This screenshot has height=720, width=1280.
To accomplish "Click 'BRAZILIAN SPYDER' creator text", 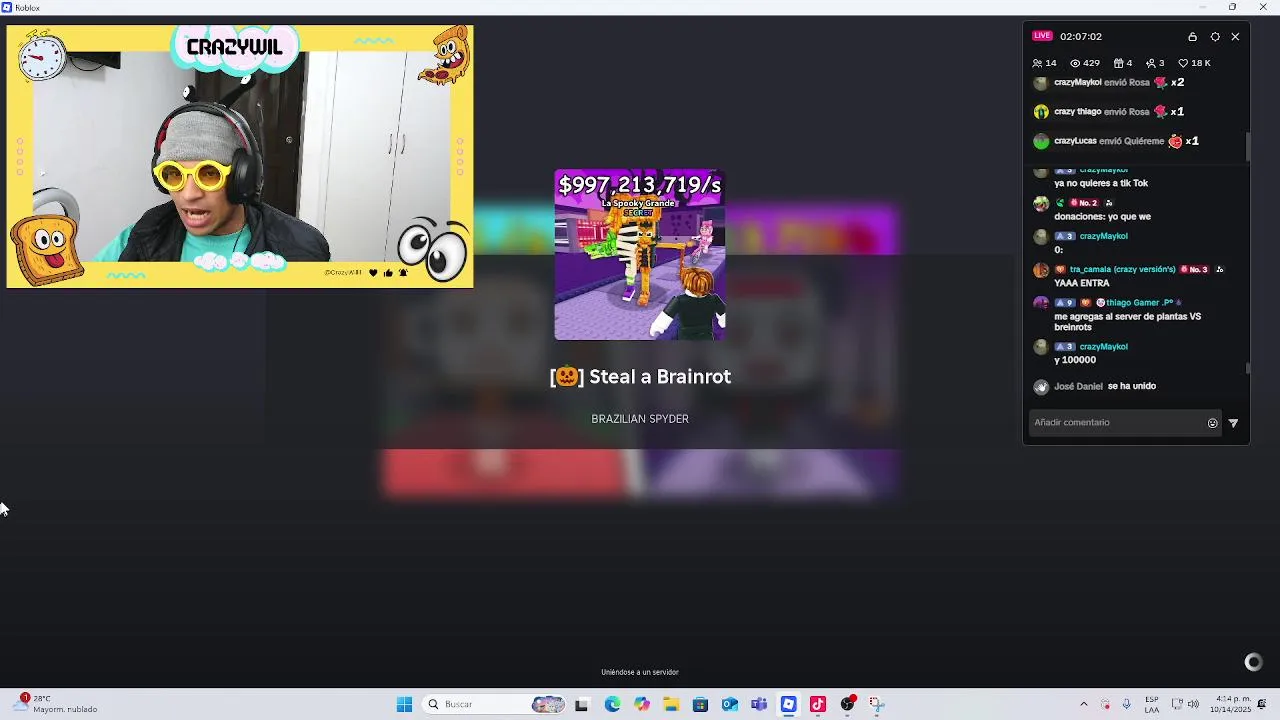I will [x=640, y=419].
